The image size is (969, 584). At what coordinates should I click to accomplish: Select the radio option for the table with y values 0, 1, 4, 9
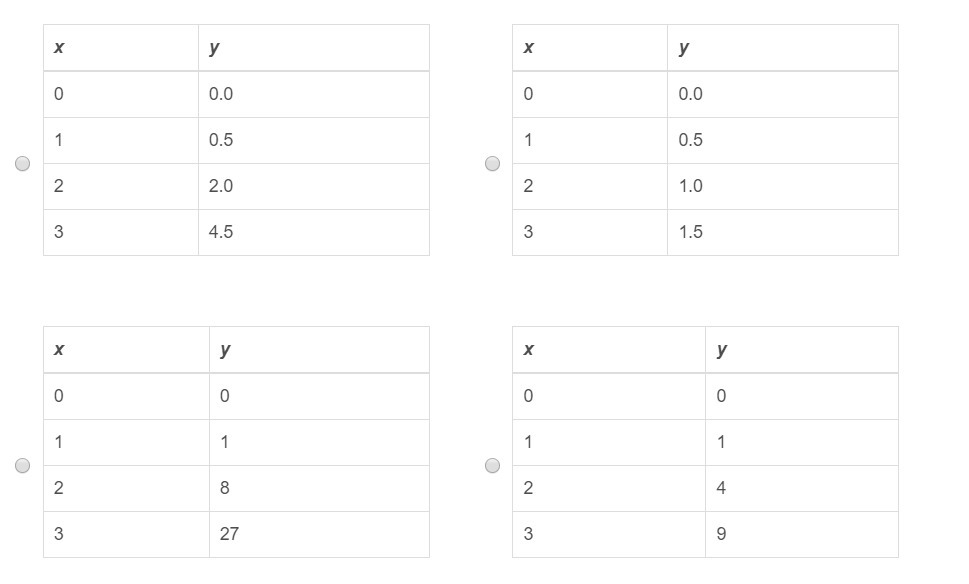[x=492, y=466]
